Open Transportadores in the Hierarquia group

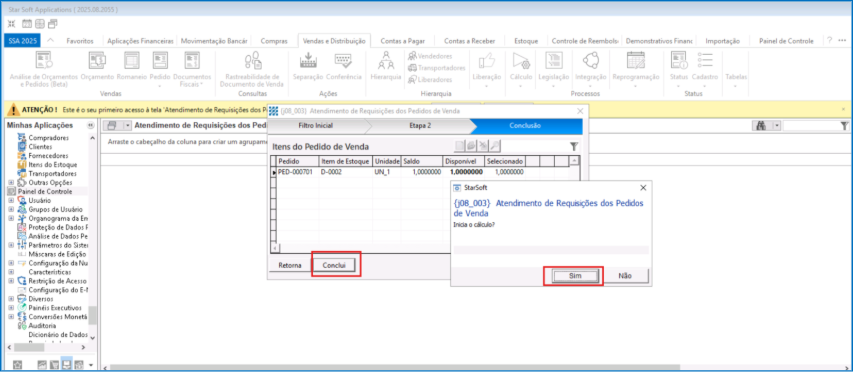(x=437, y=68)
